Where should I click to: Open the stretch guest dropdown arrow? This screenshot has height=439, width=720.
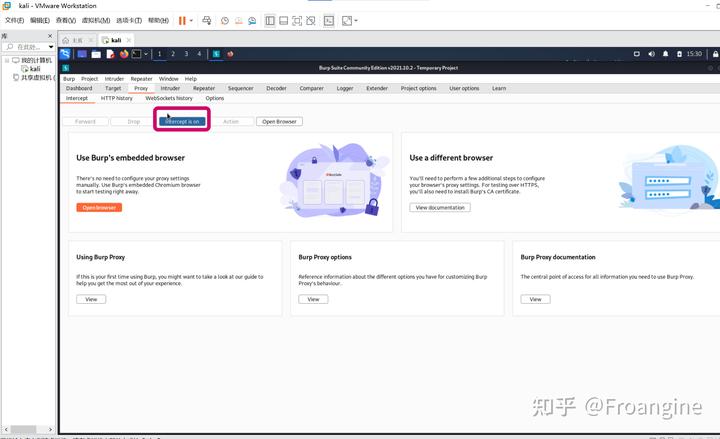pos(356,21)
